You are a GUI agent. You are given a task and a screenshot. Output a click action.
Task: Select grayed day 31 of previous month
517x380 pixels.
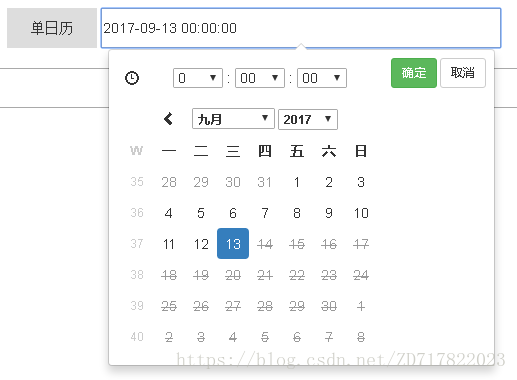(x=265, y=182)
